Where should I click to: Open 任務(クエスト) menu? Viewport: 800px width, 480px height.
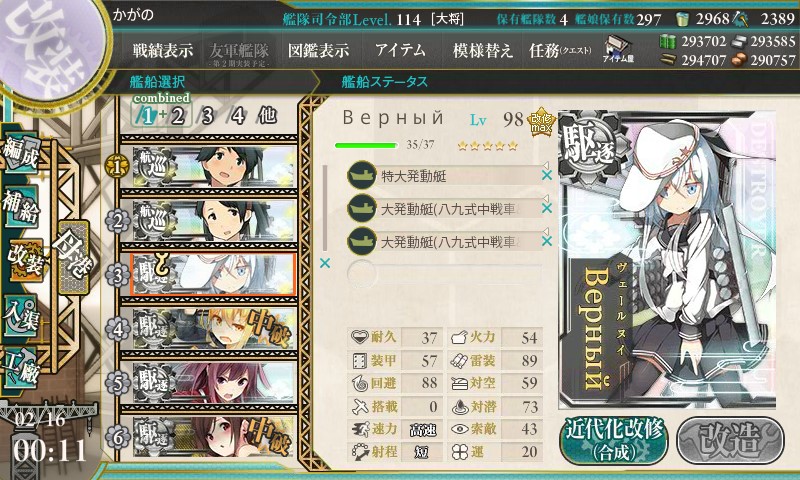[560, 50]
